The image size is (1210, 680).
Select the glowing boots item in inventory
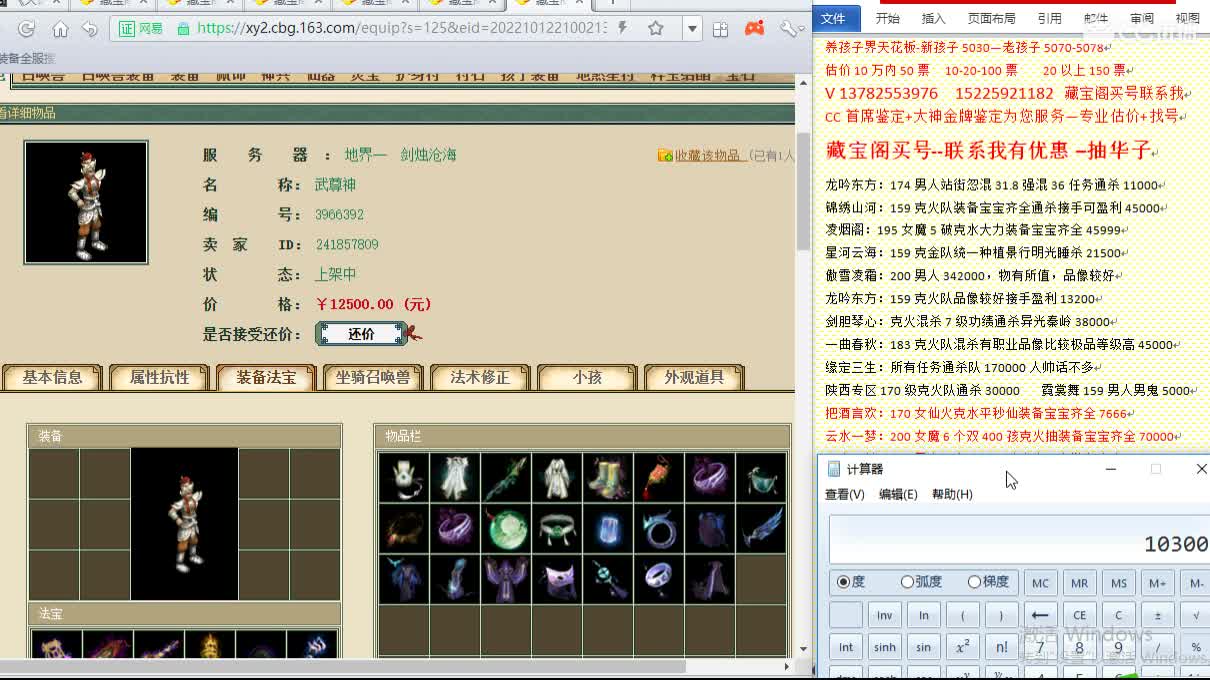pos(608,477)
